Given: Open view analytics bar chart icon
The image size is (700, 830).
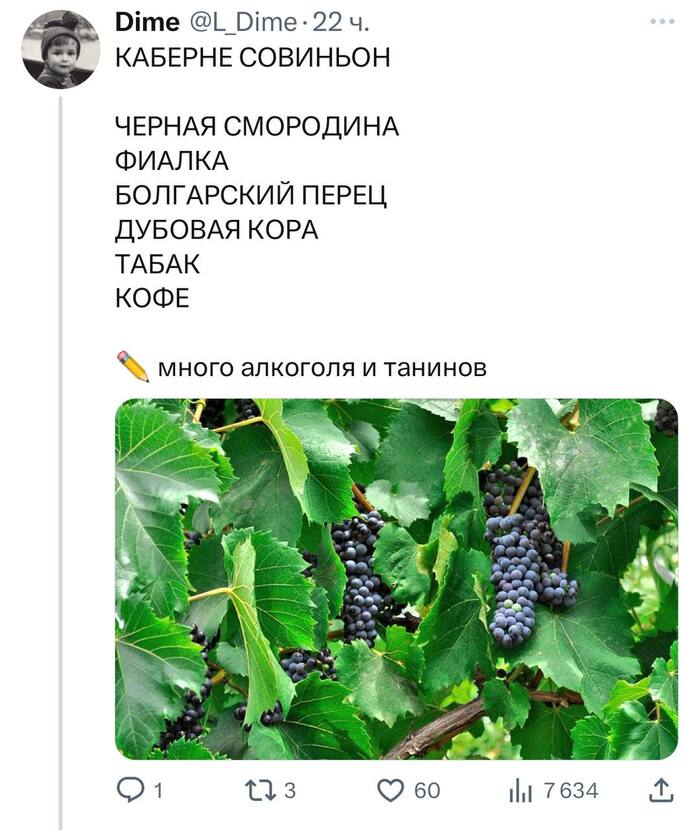Looking at the screenshot, I should tap(521, 791).
